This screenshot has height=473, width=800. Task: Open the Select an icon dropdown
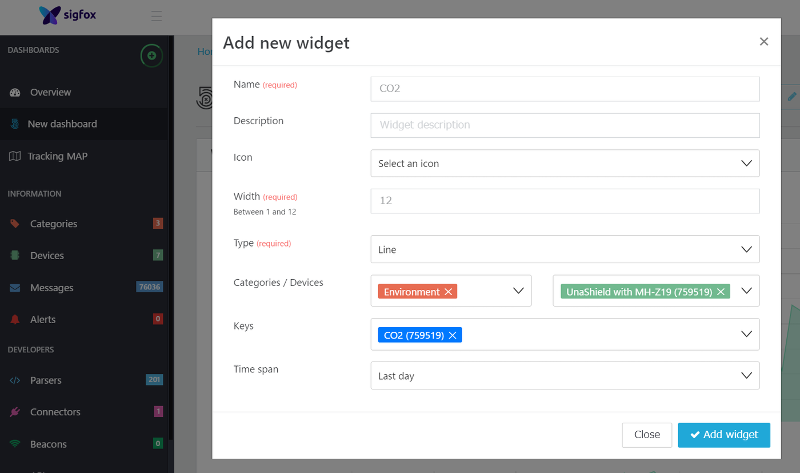(565, 163)
